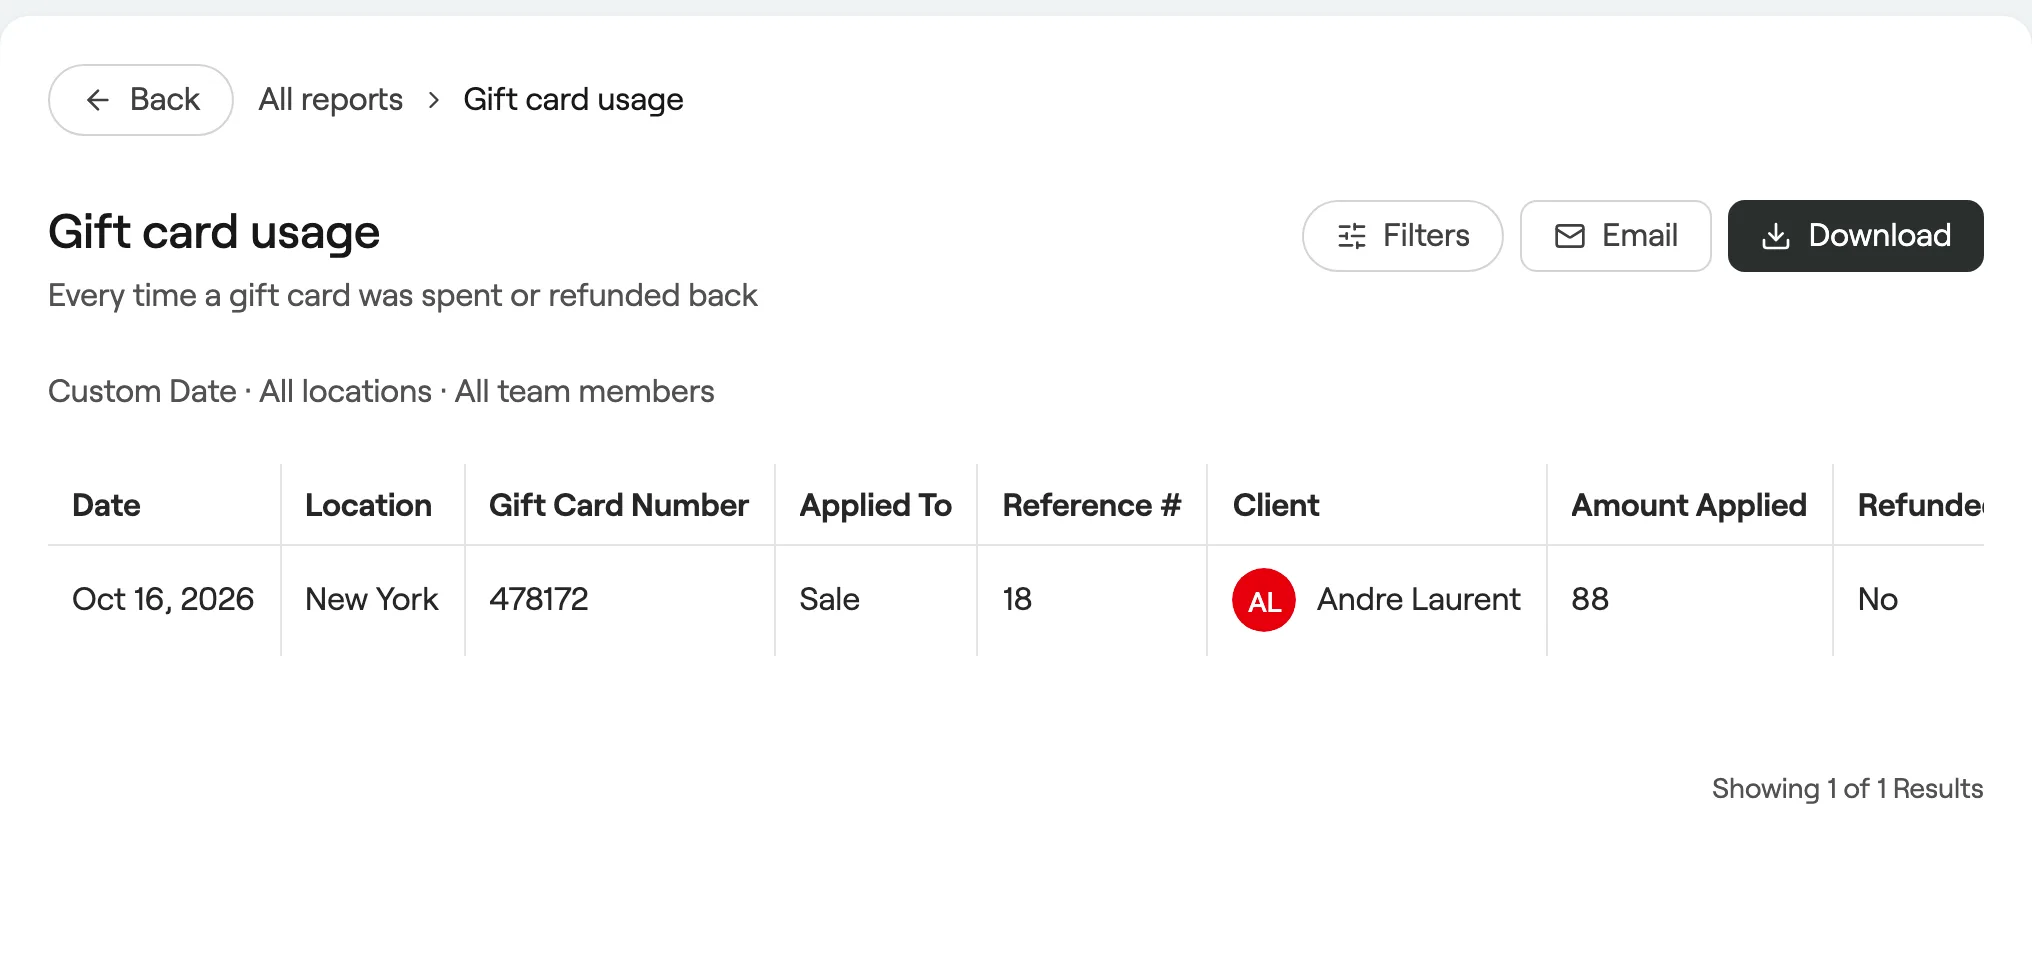Click the AL client avatar
The height and width of the screenshot is (960, 2032).
[1264, 600]
